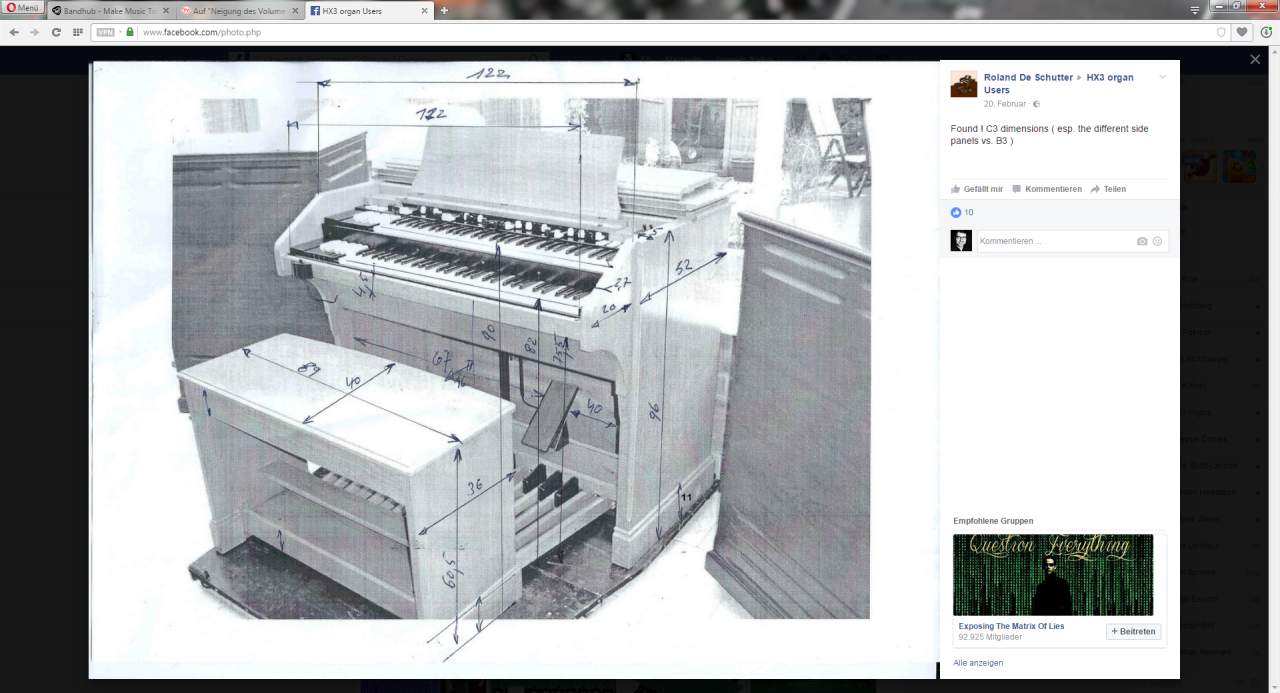Viewport: 1280px width, 693px height.
Task: Click the Opera Speed Dial grid icon
Action: [x=77, y=32]
